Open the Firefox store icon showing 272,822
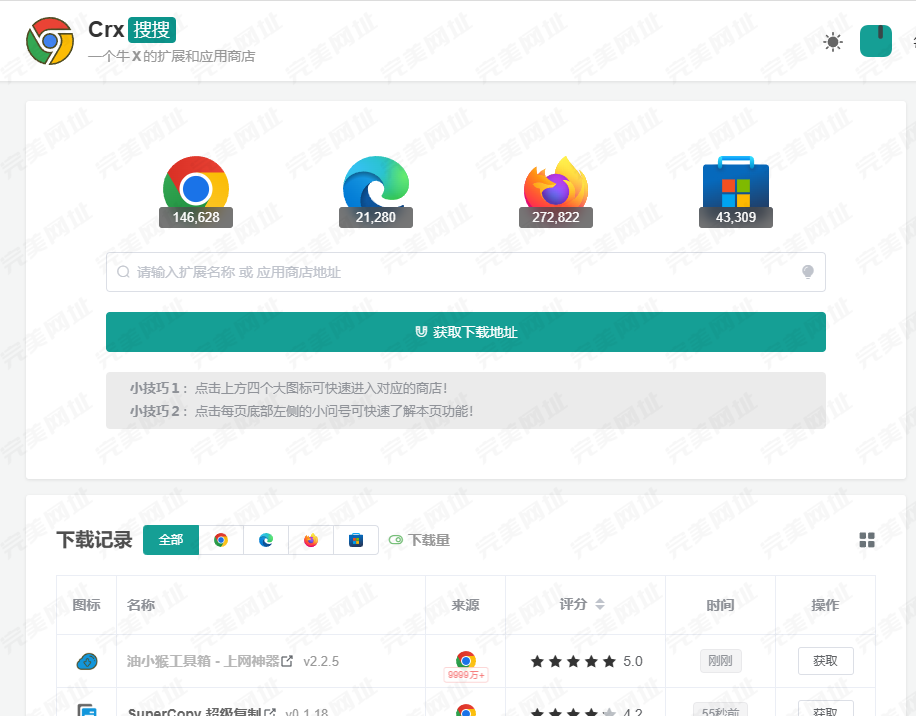The width and height of the screenshot is (916, 716). coord(556,190)
